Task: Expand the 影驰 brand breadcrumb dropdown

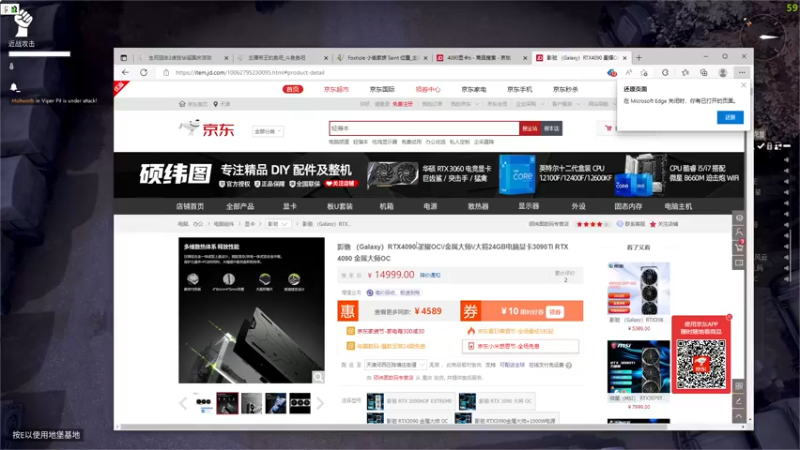Action: click(x=278, y=224)
